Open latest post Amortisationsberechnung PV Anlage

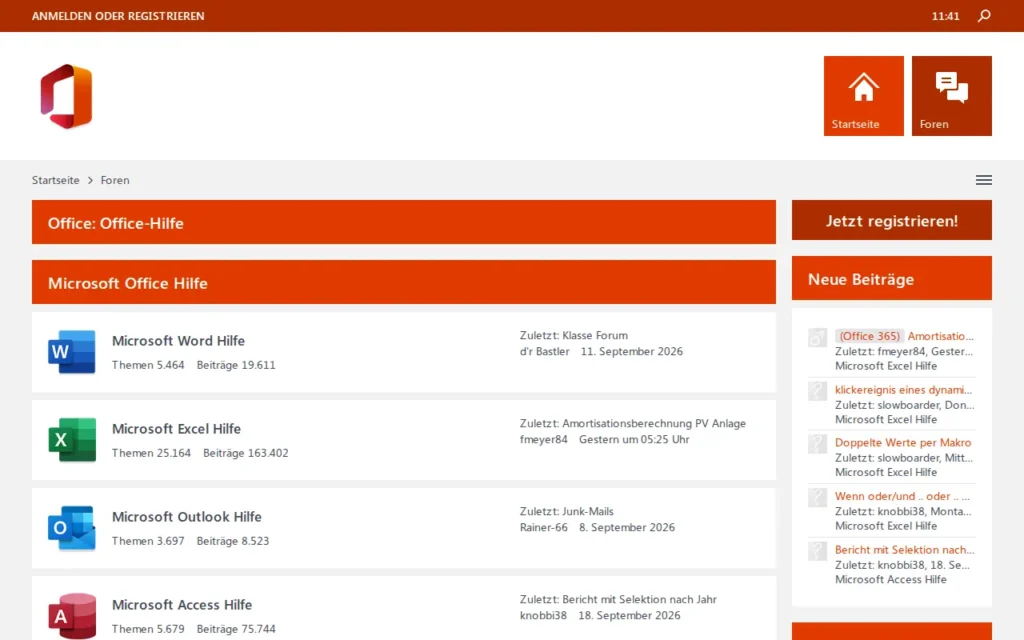654,423
